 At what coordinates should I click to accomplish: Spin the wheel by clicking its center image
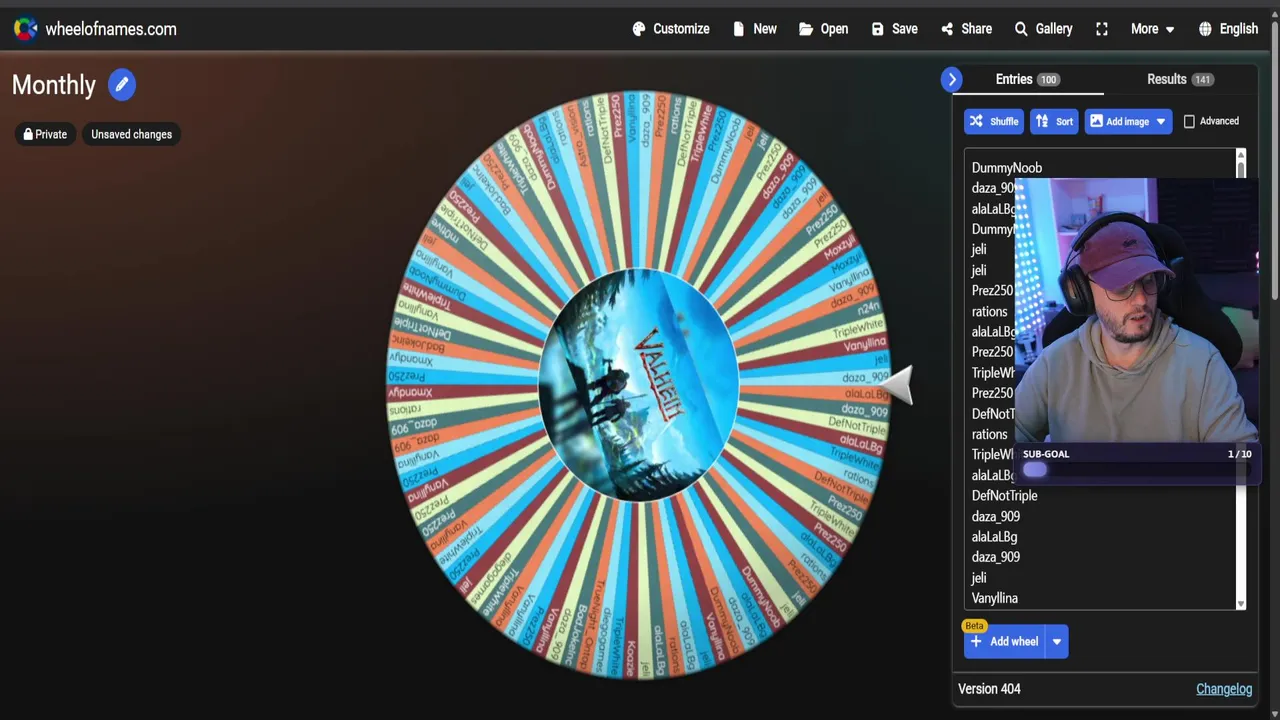coord(639,385)
